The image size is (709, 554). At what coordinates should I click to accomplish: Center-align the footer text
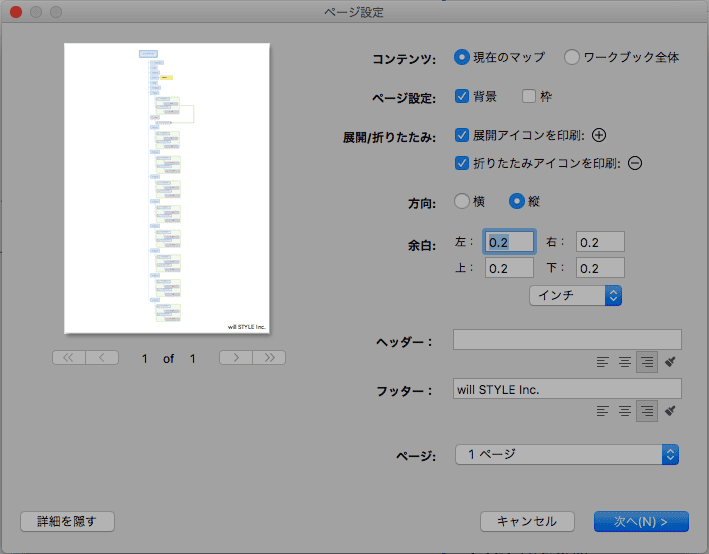click(x=624, y=411)
